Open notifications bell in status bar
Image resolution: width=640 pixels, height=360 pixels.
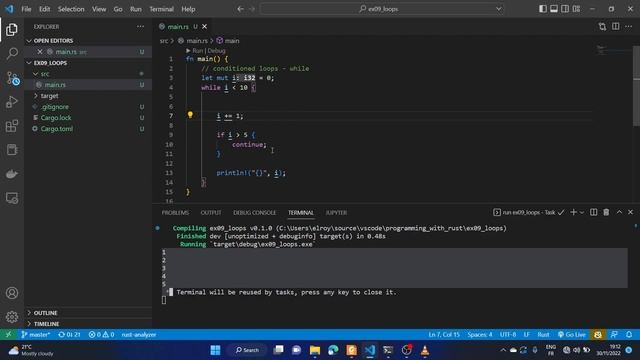point(629,335)
